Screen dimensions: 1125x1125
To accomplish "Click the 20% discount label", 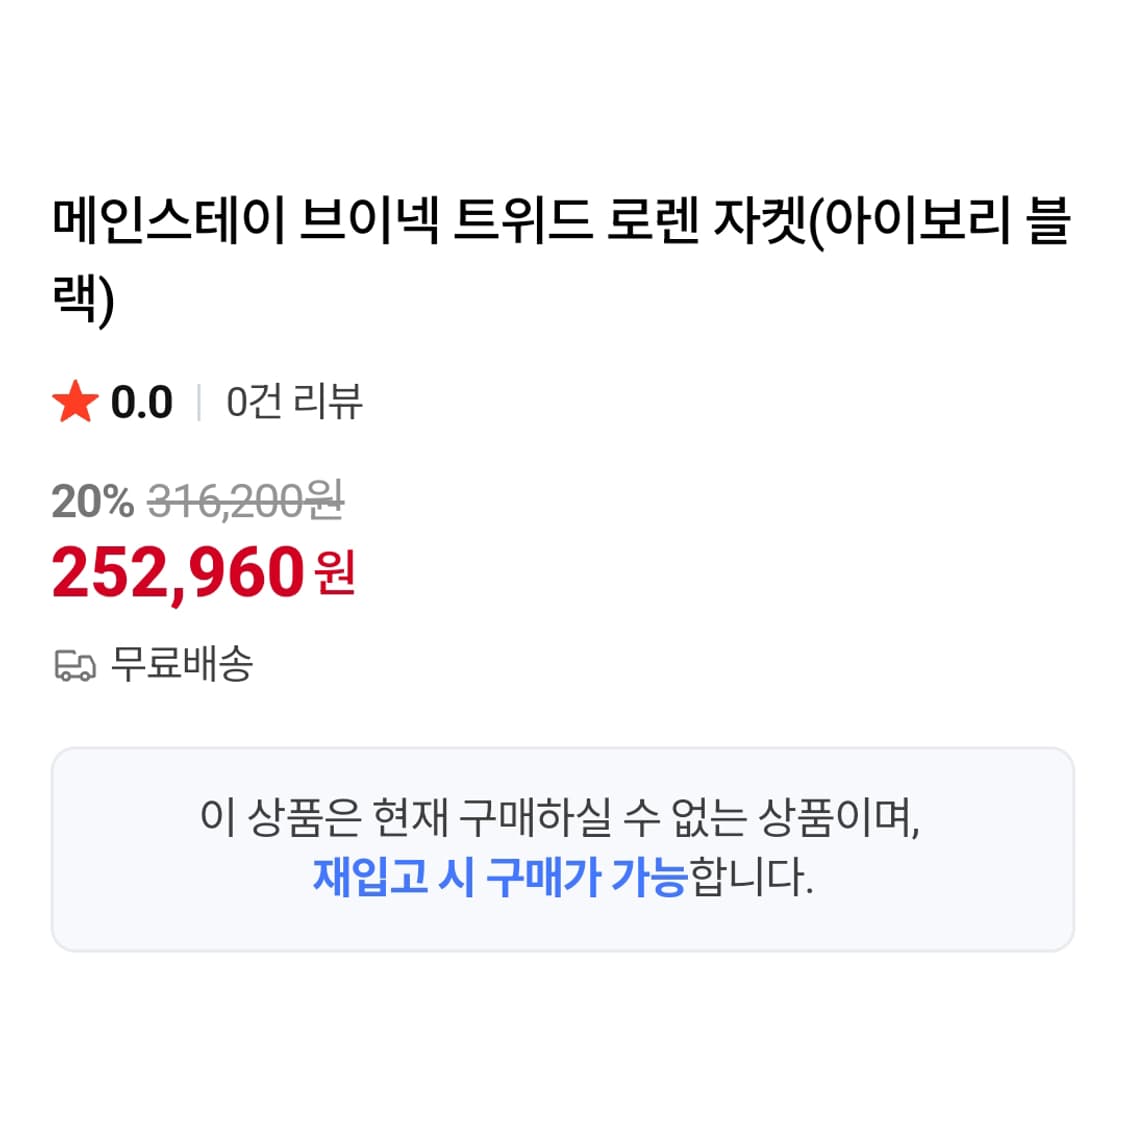I will click(91, 503).
